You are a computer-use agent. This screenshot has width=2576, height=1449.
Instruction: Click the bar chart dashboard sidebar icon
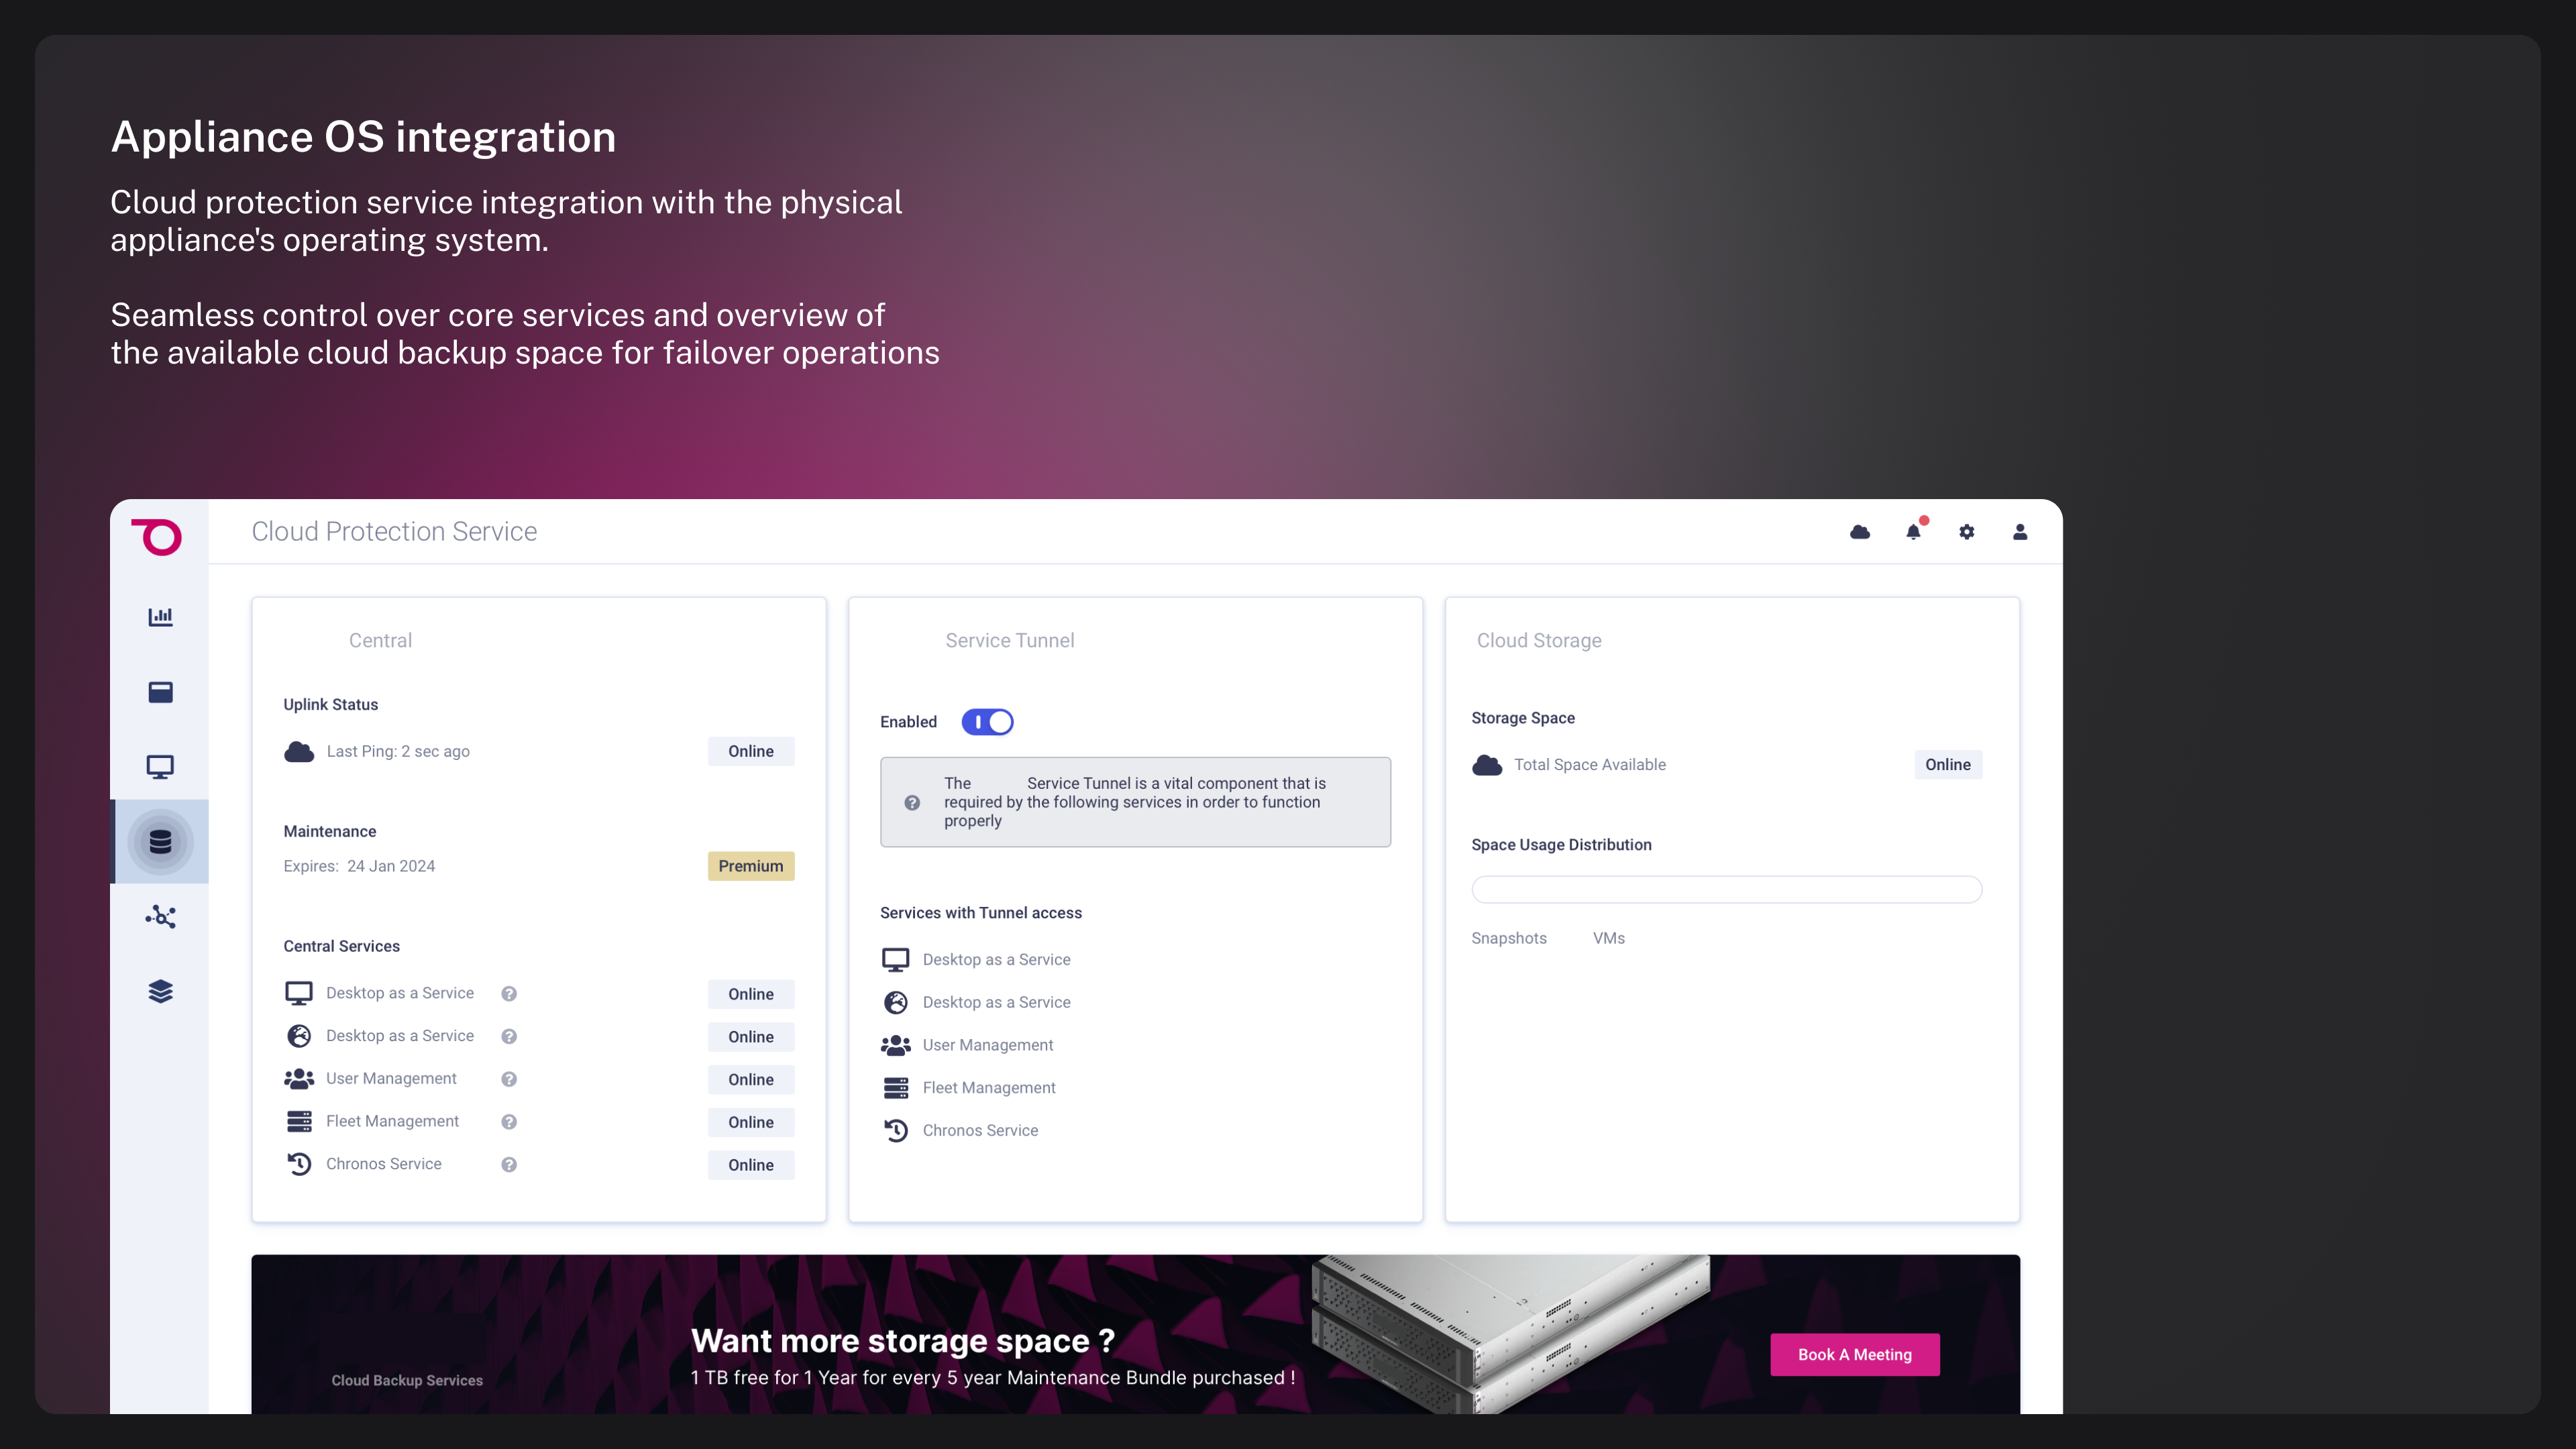tap(160, 617)
